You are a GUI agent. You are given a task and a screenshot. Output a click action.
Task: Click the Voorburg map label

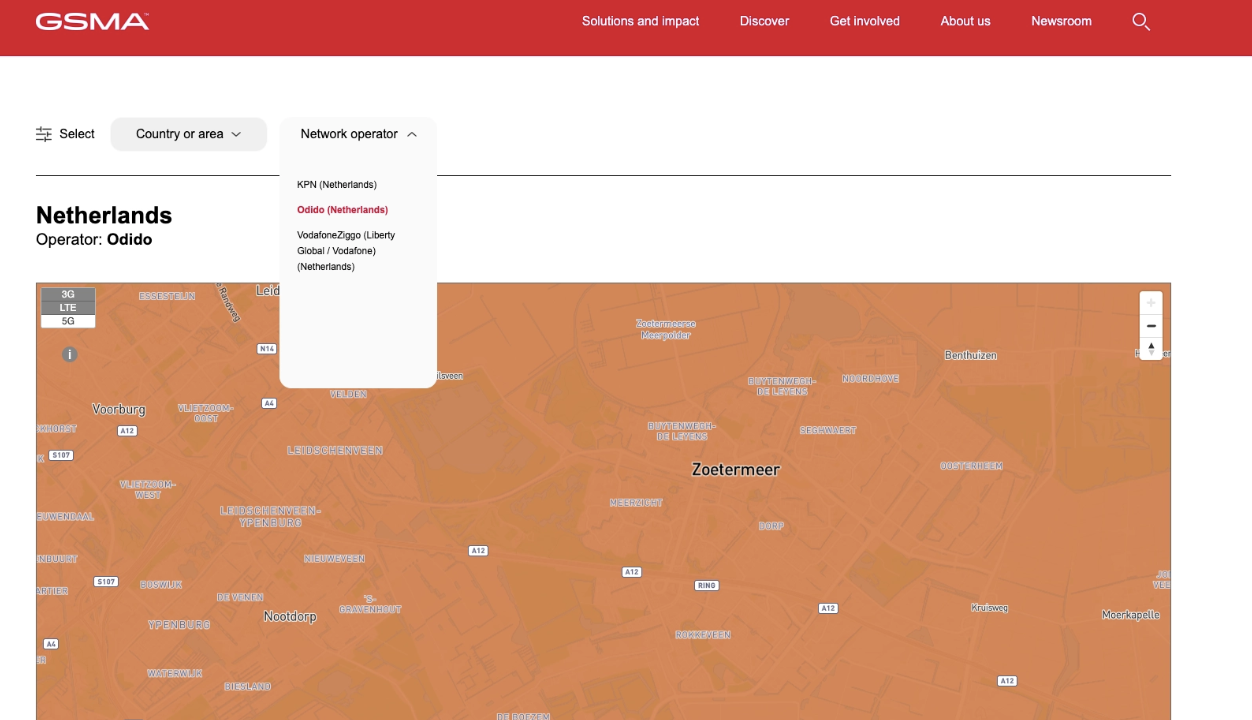pos(119,409)
